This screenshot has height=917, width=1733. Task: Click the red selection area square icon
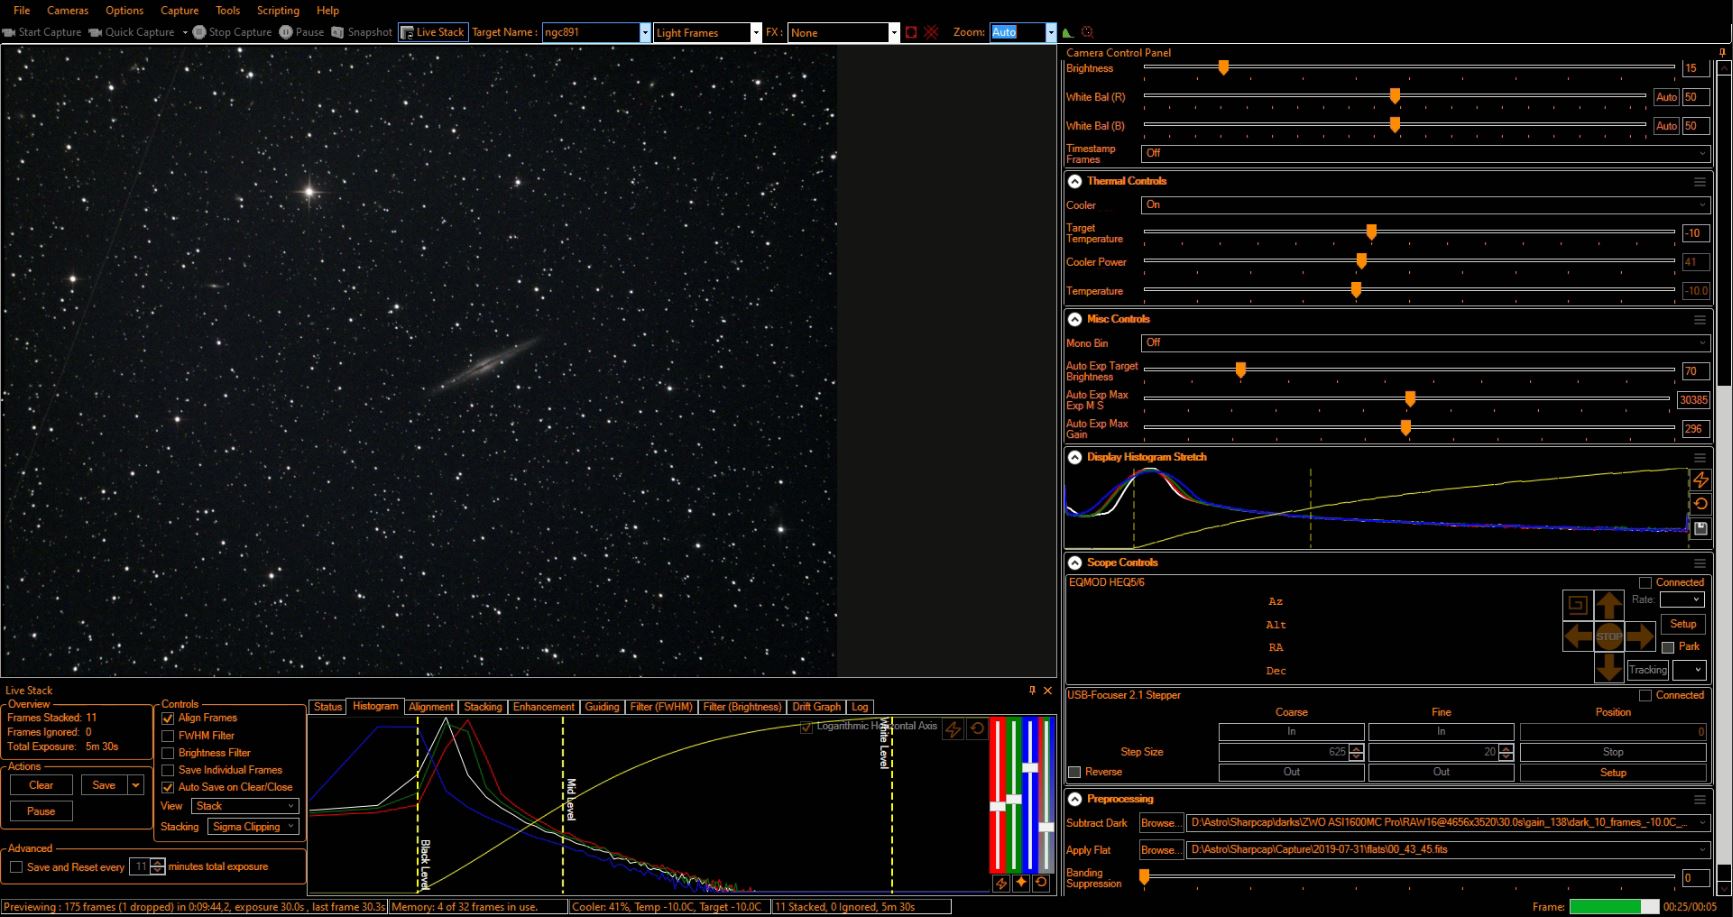pyautogui.click(x=911, y=32)
